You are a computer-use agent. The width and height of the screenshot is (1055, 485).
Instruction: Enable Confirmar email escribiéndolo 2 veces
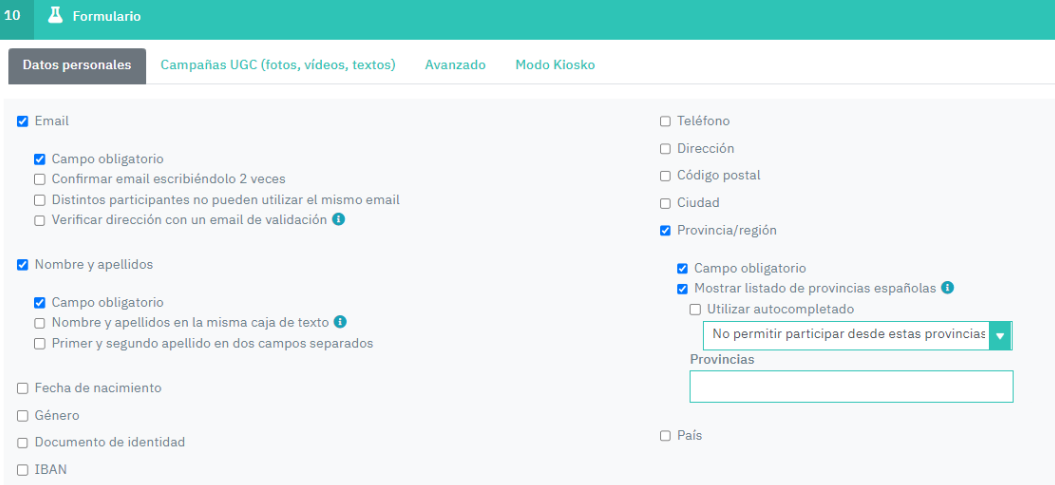pos(40,180)
